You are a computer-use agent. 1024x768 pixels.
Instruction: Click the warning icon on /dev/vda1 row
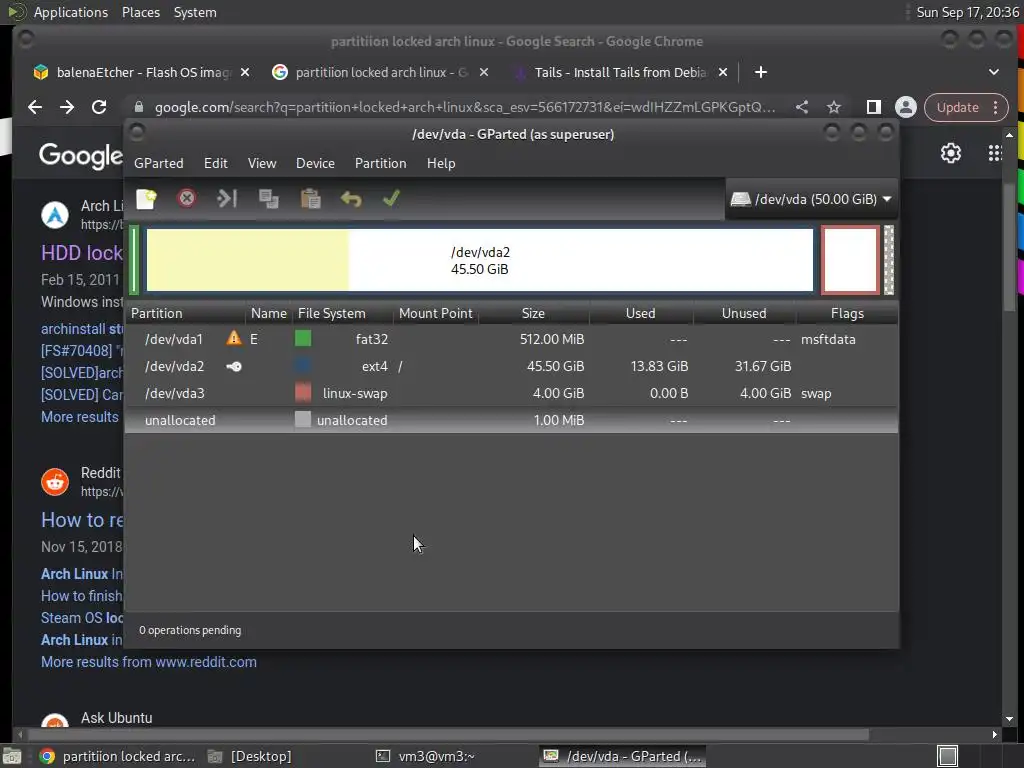click(233, 338)
